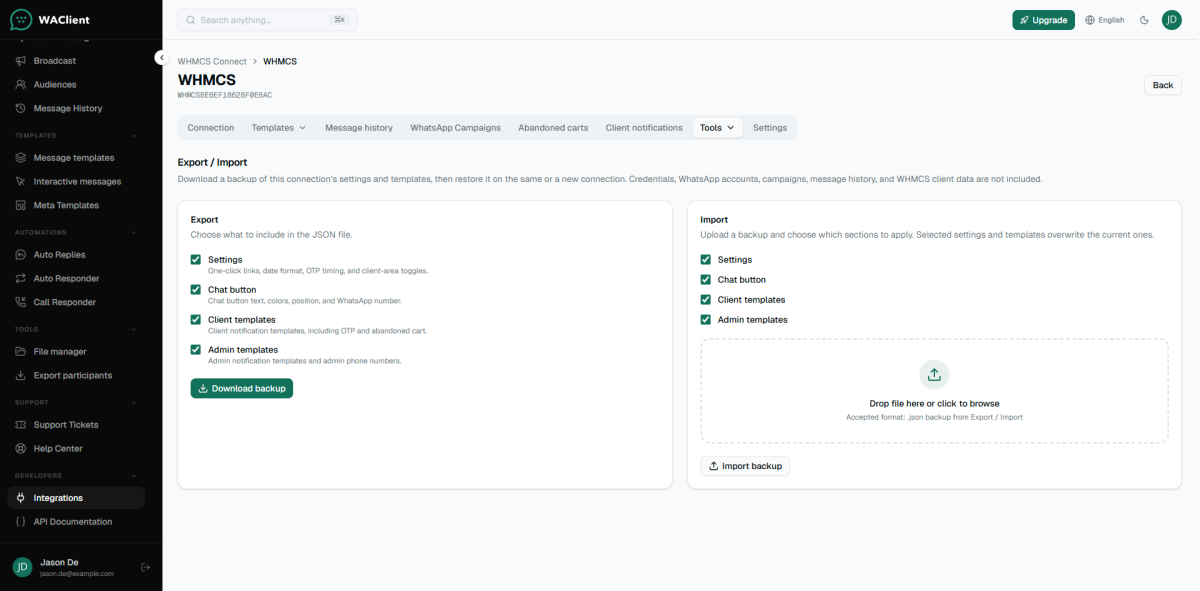Open Client notifications tab
Image resolution: width=1200 pixels, height=591 pixels.
pos(644,128)
